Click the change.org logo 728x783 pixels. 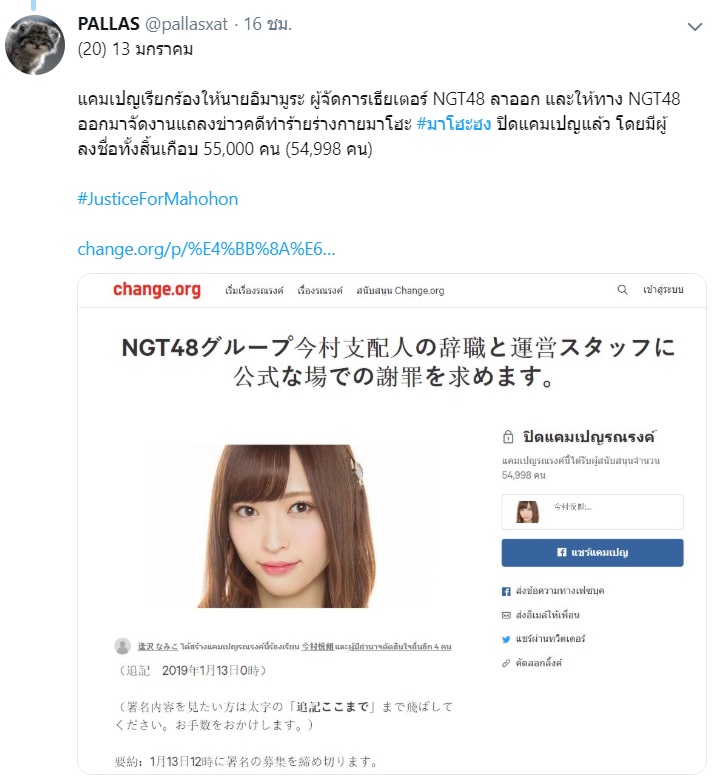[157, 290]
